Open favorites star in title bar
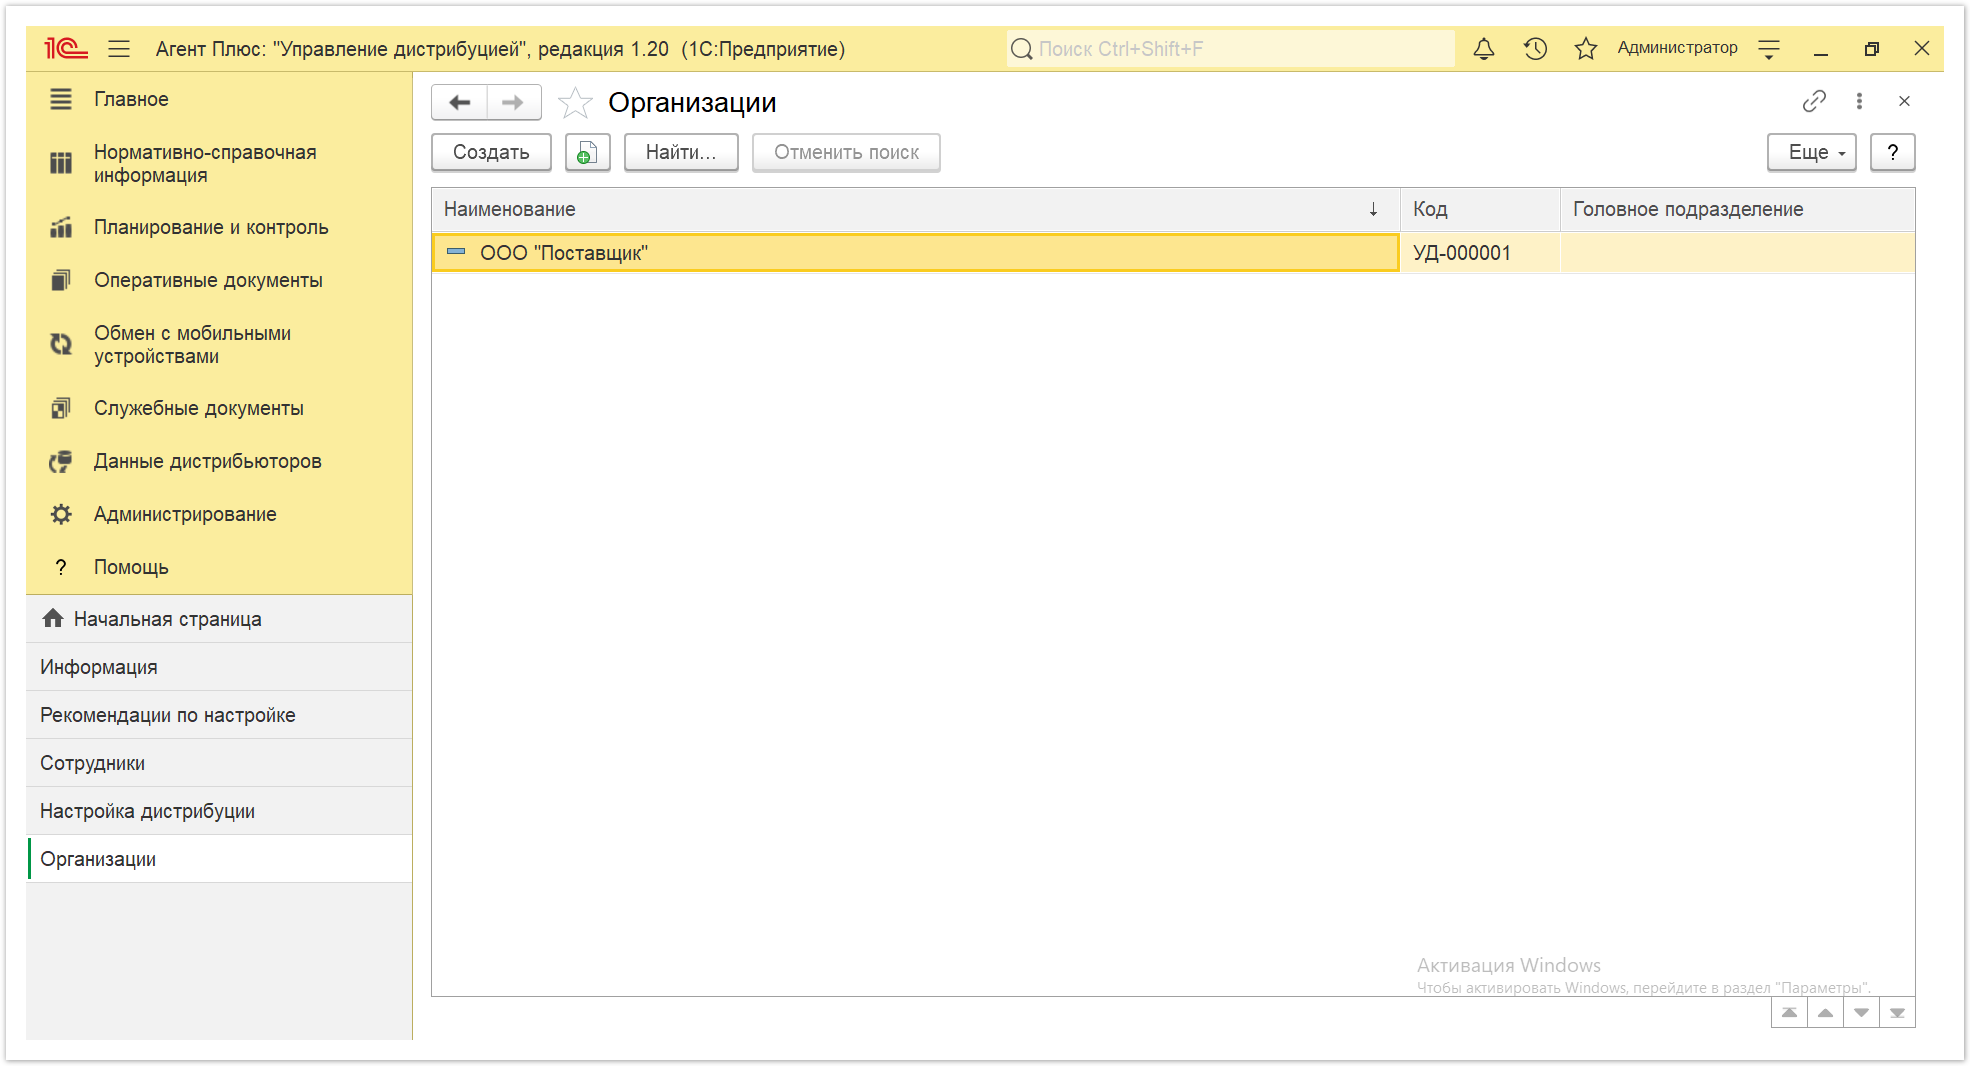This screenshot has height=1066, width=1970. coord(1586,48)
